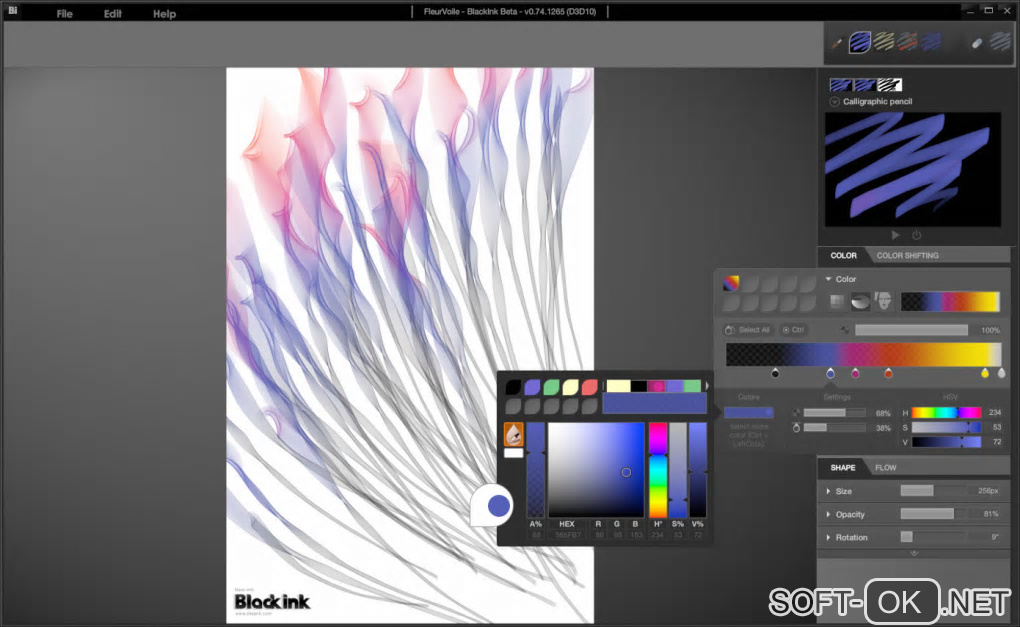The width and height of the screenshot is (1020, 627).
Task: Open the Calligraphic pencil dropdown
Action: click(834, 101)
